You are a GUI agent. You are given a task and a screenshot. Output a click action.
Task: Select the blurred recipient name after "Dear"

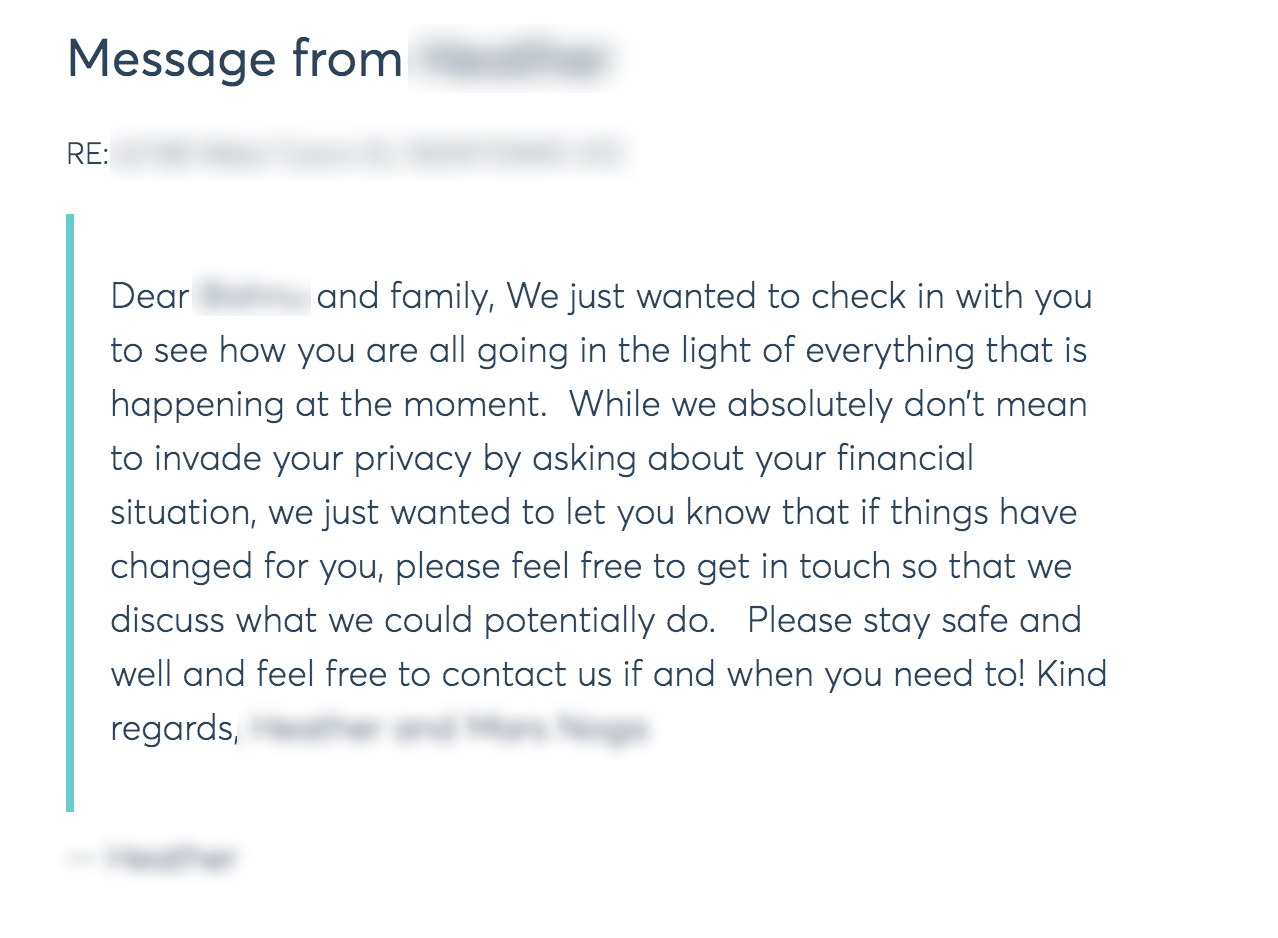252,297
